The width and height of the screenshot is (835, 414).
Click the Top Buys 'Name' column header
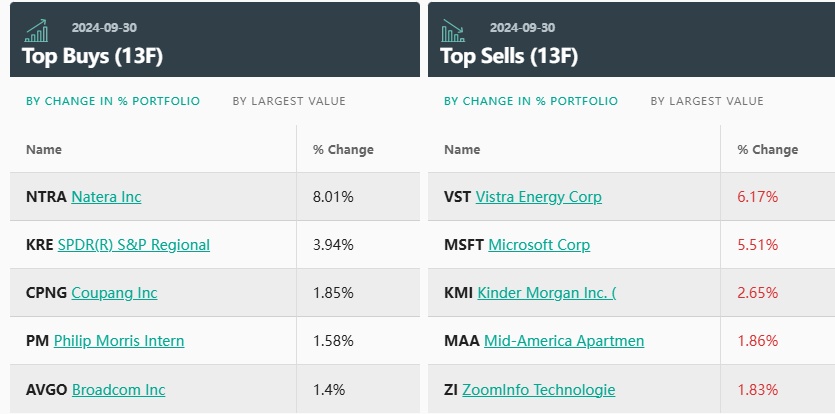[44, 150]
